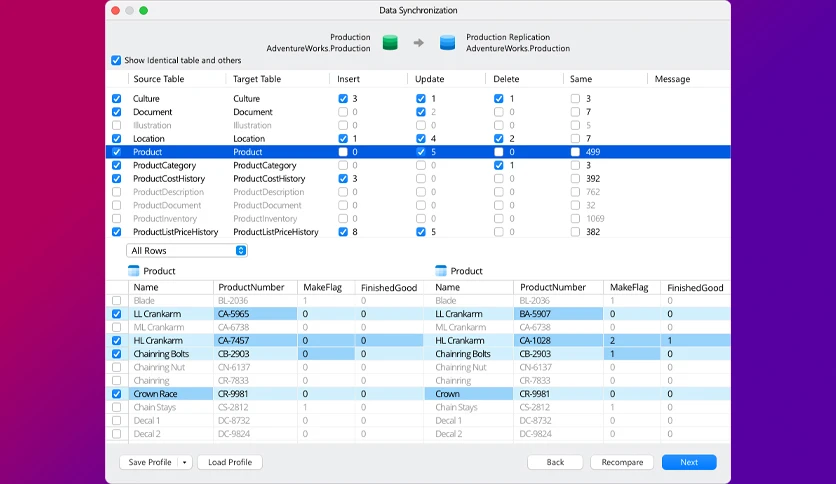Proceed with the Next button
The height and width of the screenshot is (484, 836).
coord(689,462)
